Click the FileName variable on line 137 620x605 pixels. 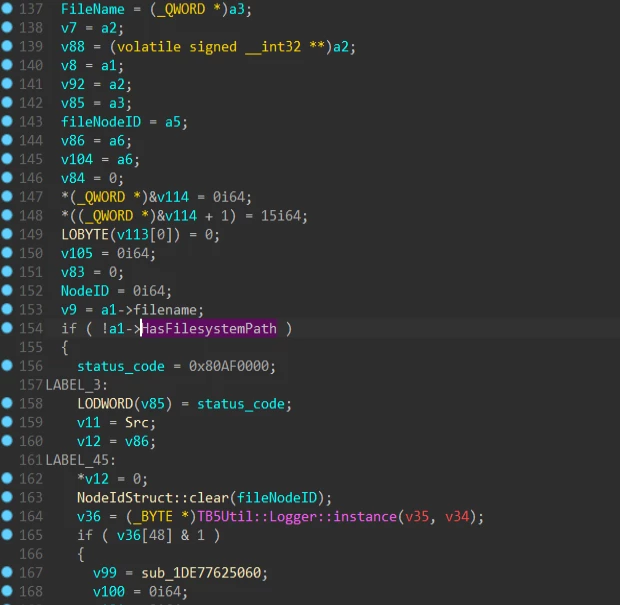click(93, 9)
